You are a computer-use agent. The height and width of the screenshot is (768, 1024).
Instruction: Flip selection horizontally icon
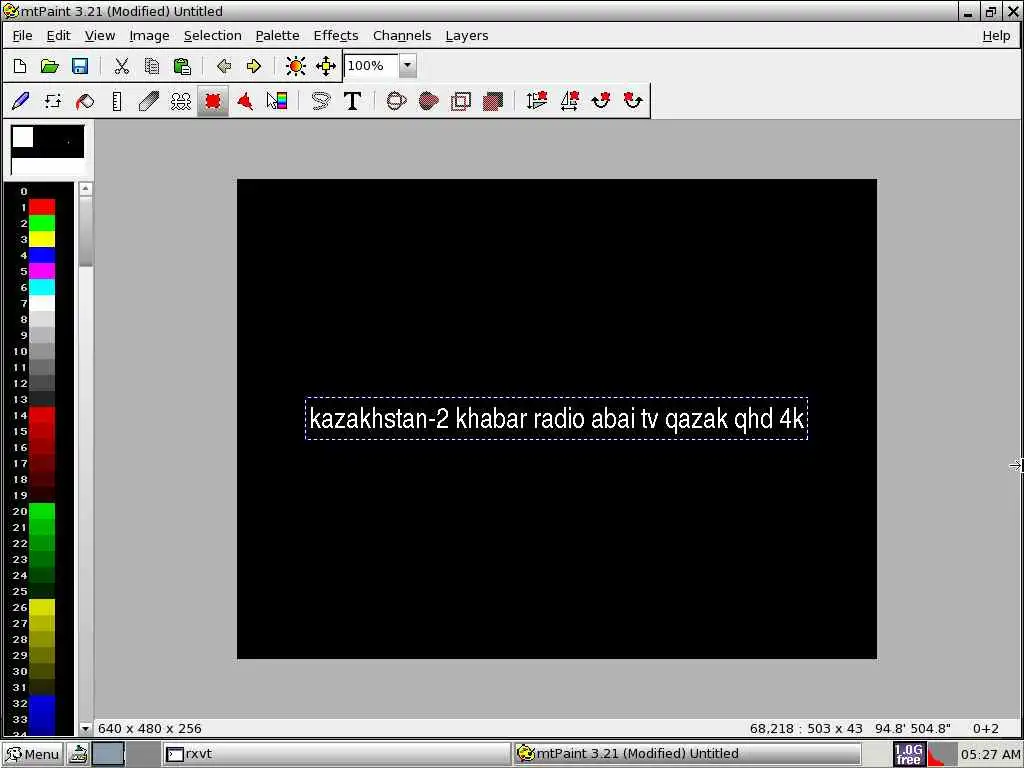click(569, 101)
